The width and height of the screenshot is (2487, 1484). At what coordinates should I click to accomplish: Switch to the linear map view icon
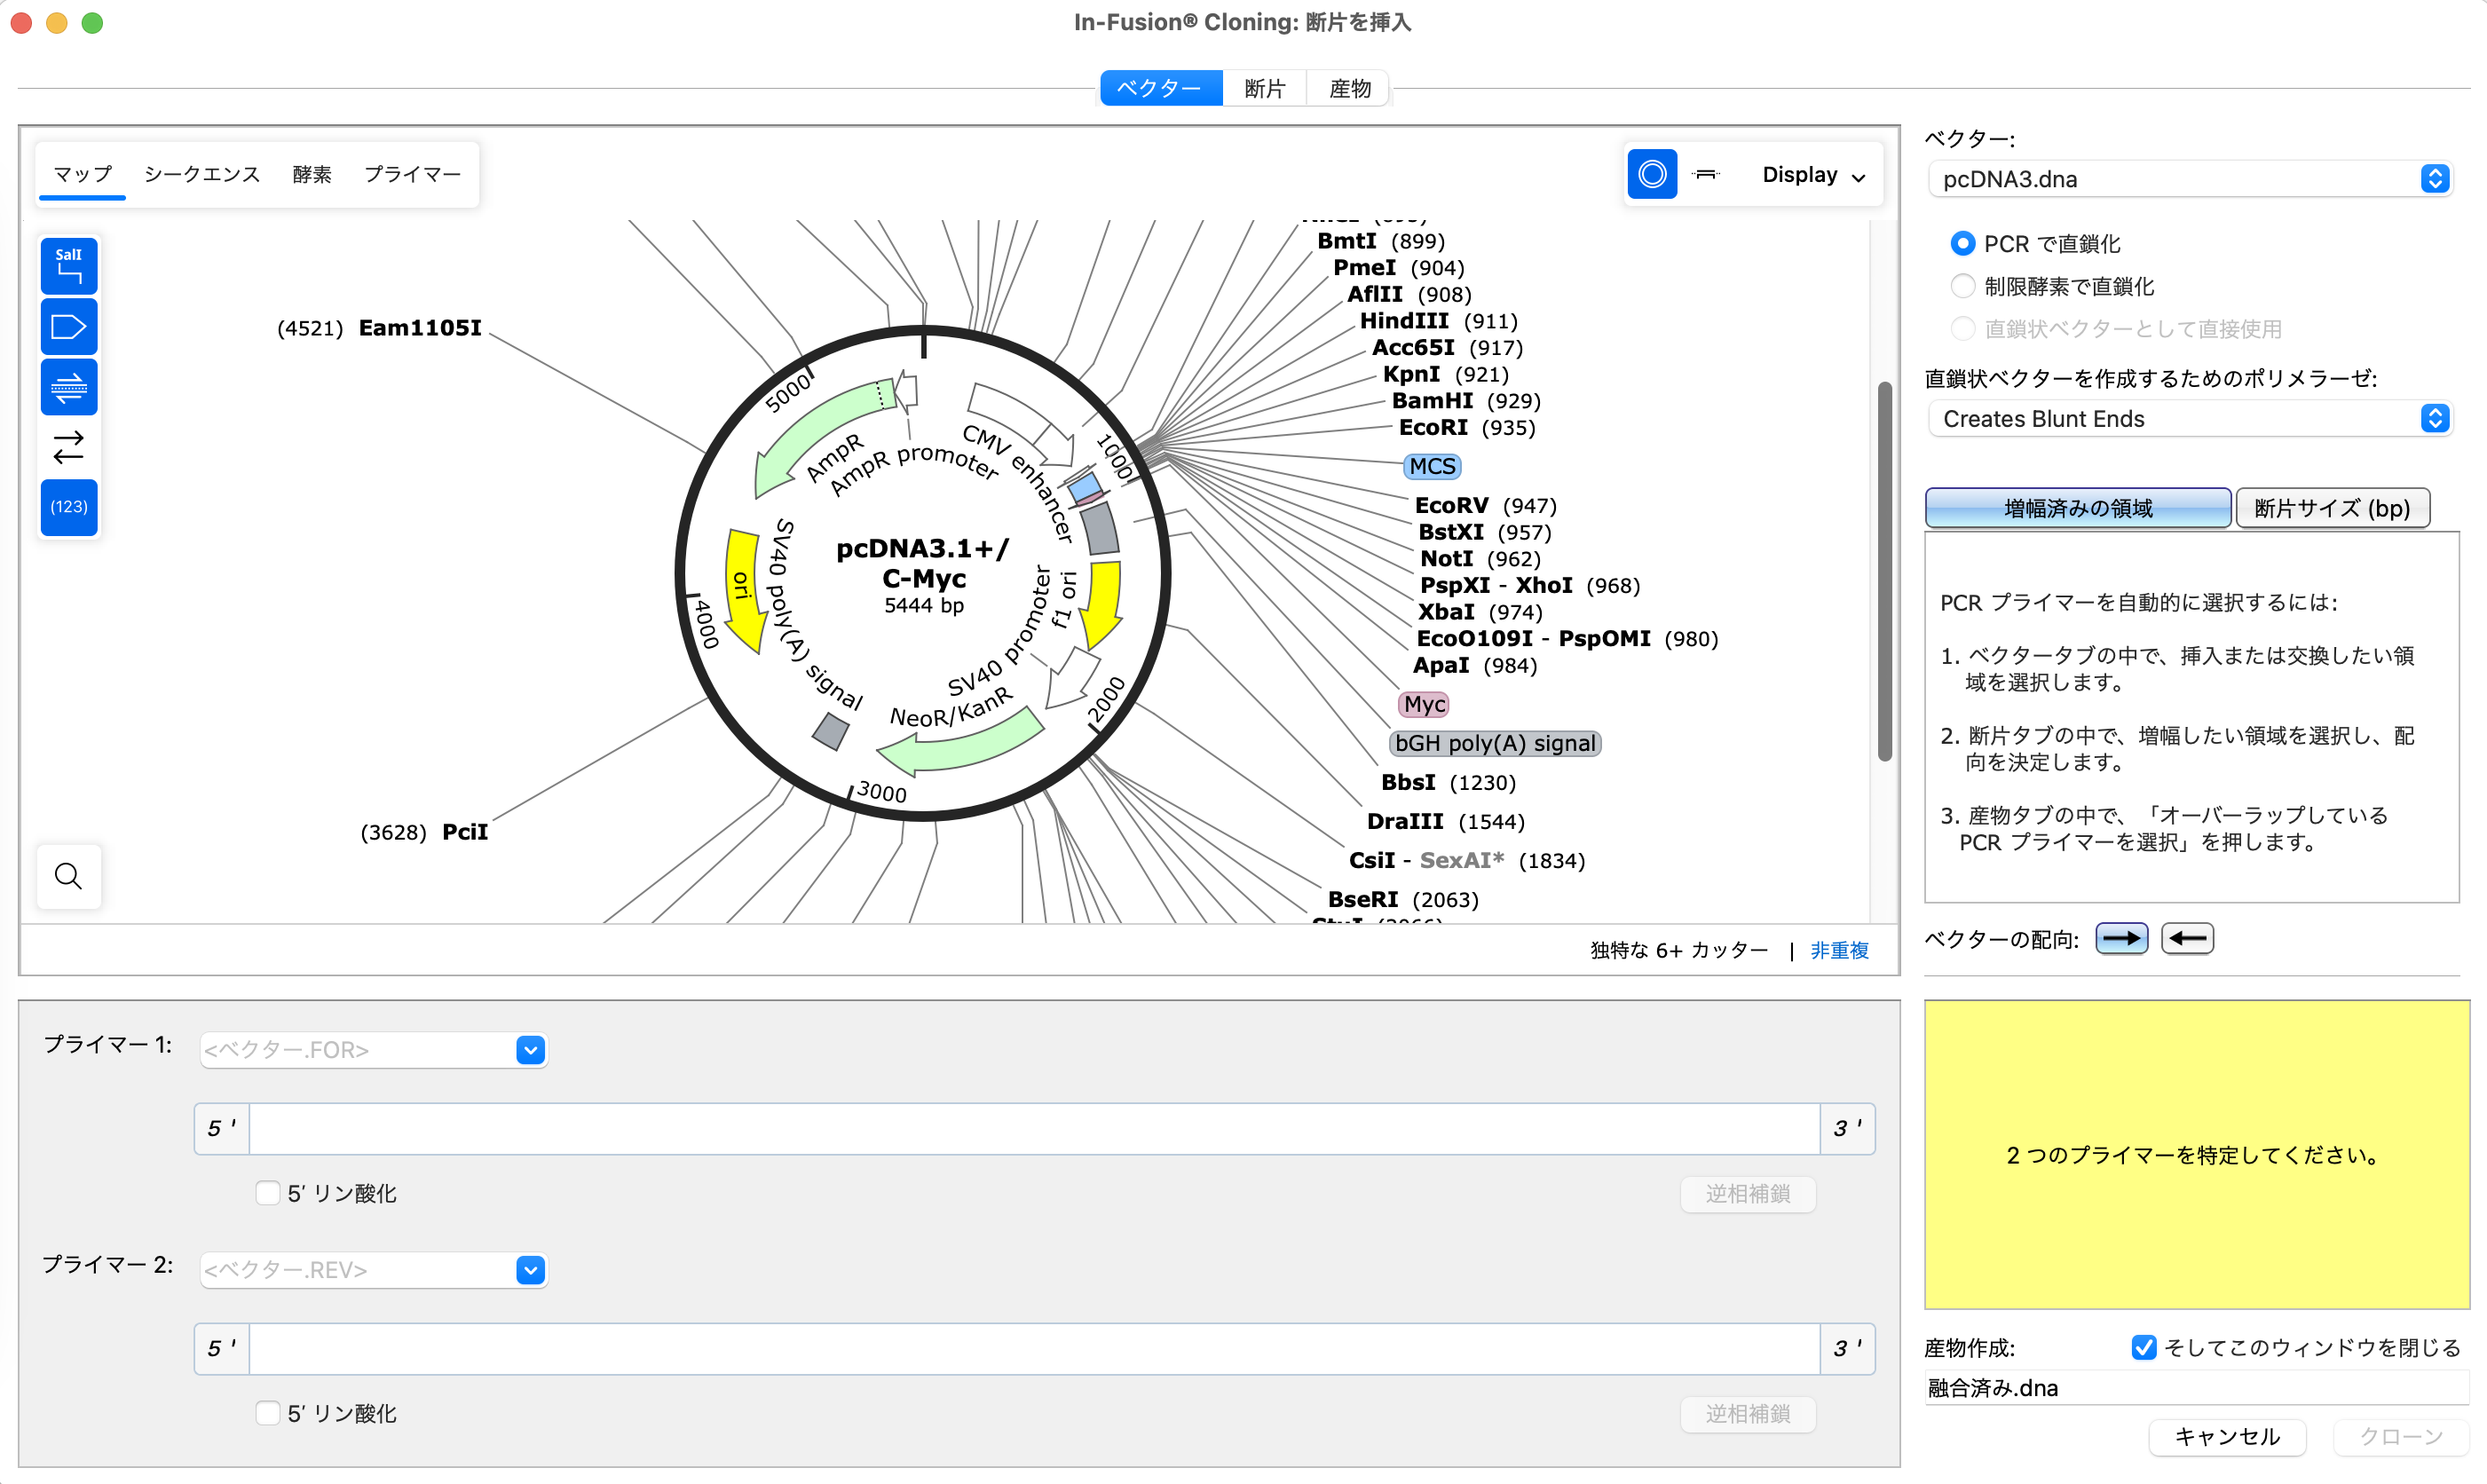(1705, 174)
